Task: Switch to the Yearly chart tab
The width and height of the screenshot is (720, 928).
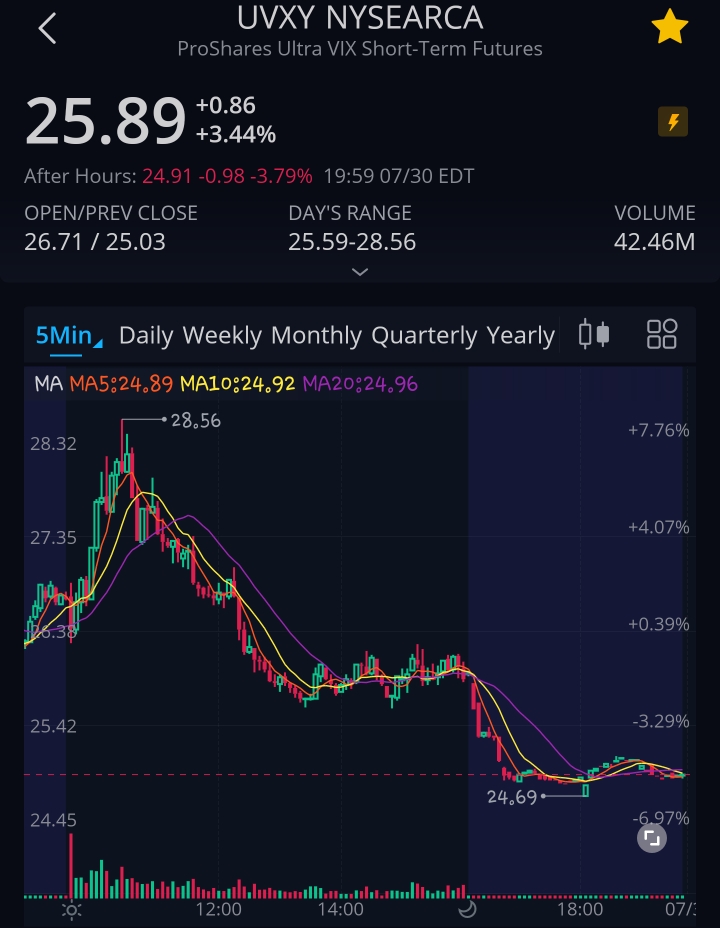Action: [x=521, y=336]
